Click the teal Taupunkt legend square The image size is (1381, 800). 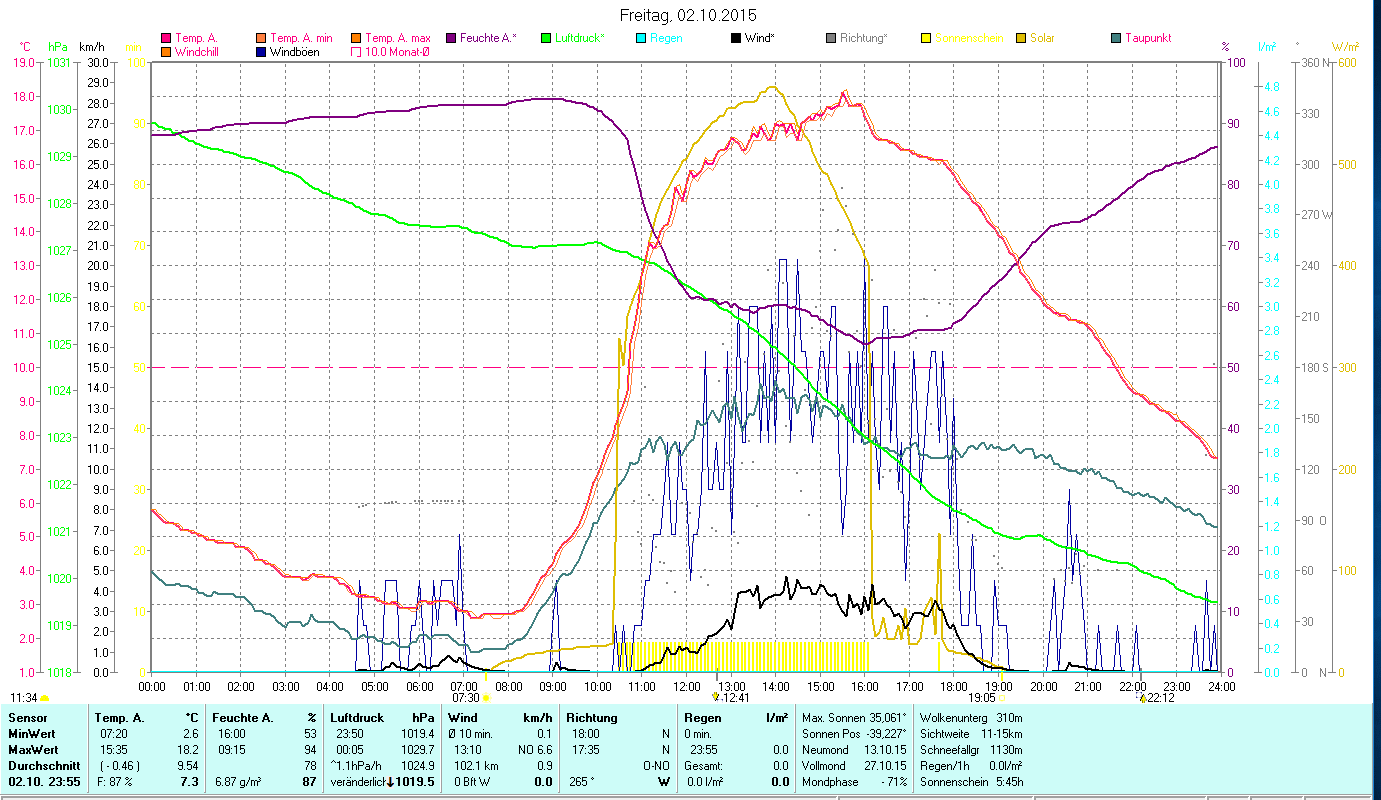(x=1116, y=38)
